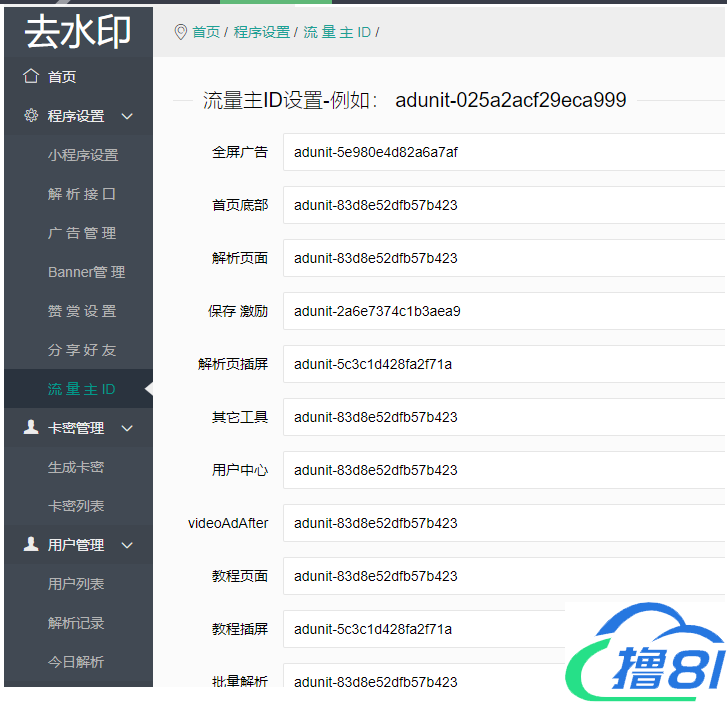Click the location pin icon in breadcrumb

(180, 32)
